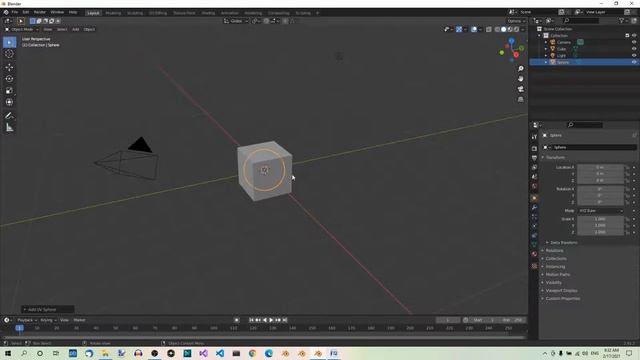The width and height of the screenshot is (640, 360).
Task: Select the Annotate tool
Action: pyautogui.click(x=9, y=116)
